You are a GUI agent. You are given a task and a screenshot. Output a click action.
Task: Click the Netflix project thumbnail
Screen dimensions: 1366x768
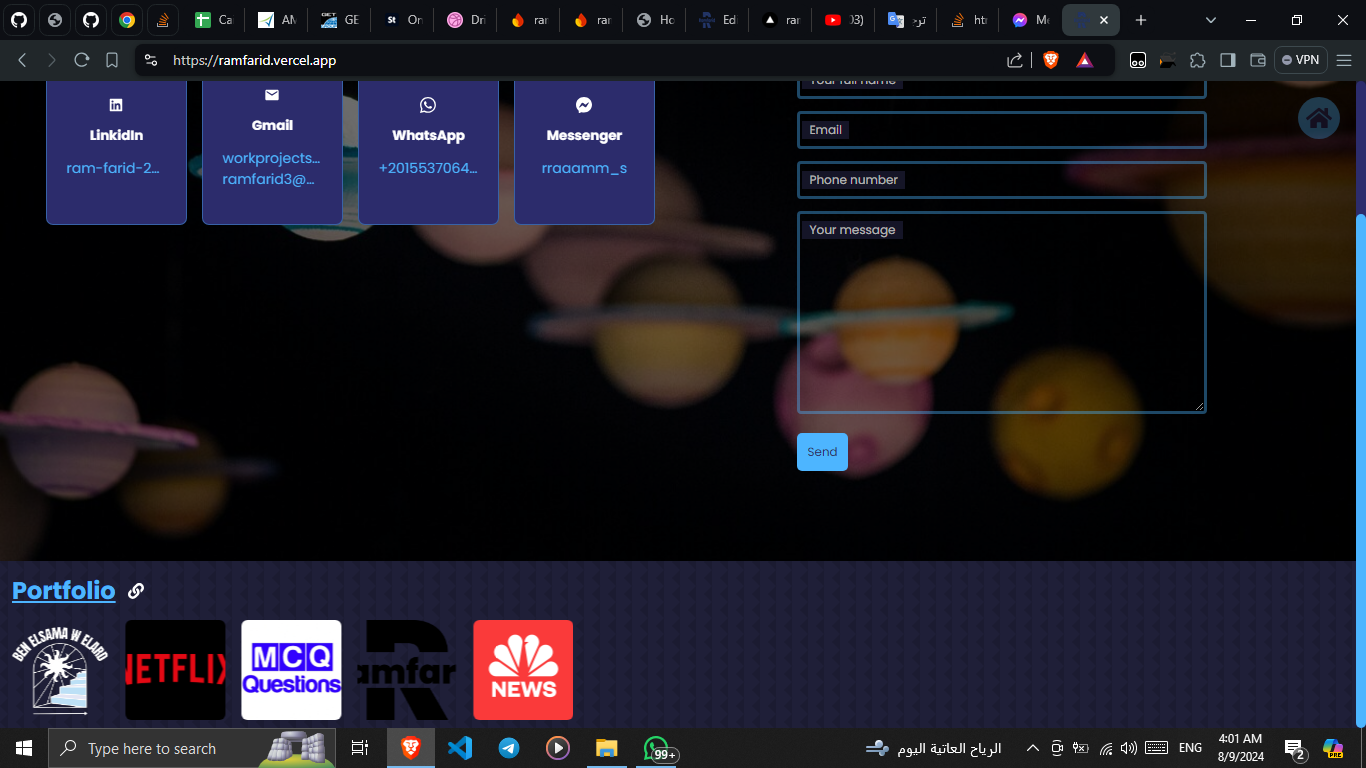coord(175,670)
